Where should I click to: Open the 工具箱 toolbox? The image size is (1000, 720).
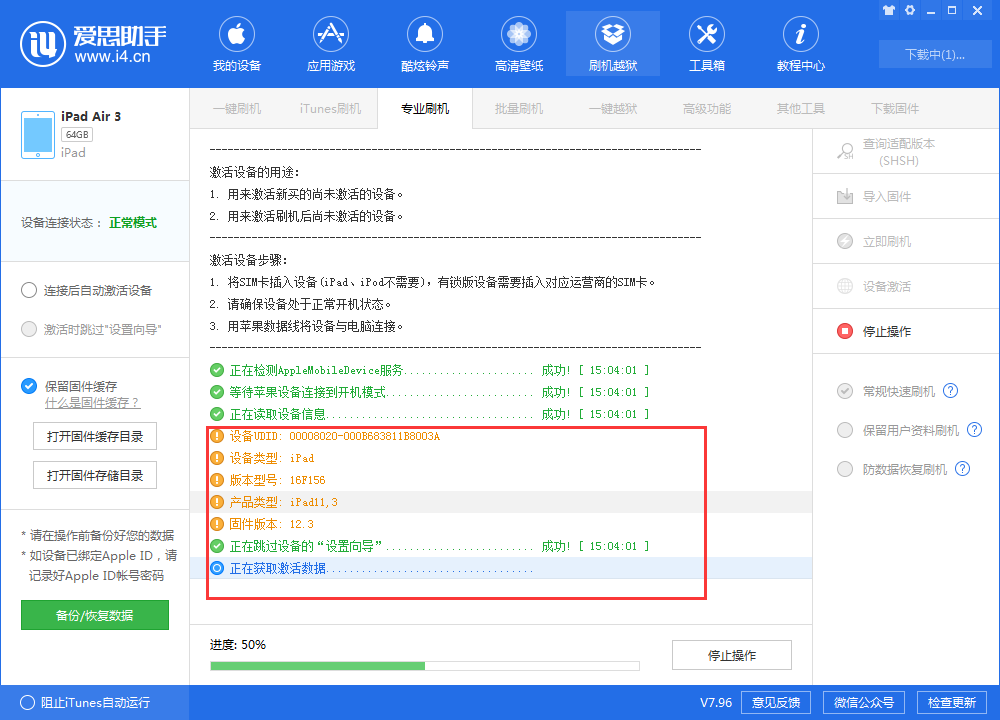click(706, 43)
